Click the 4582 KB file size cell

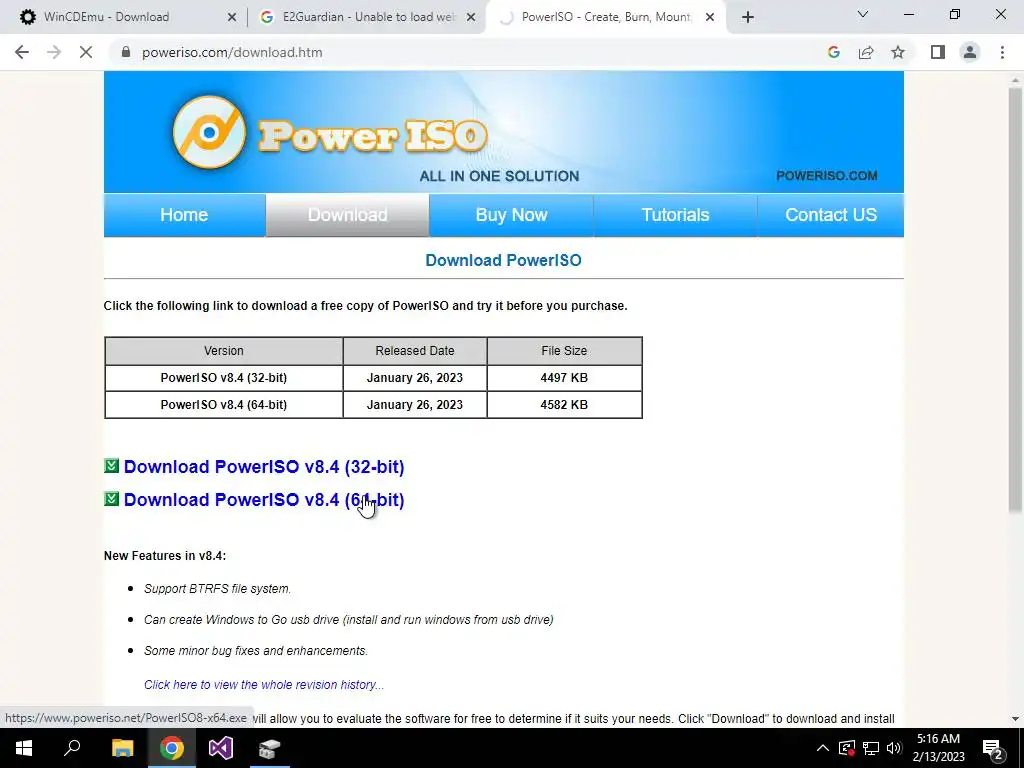click(x=564, y=405)
